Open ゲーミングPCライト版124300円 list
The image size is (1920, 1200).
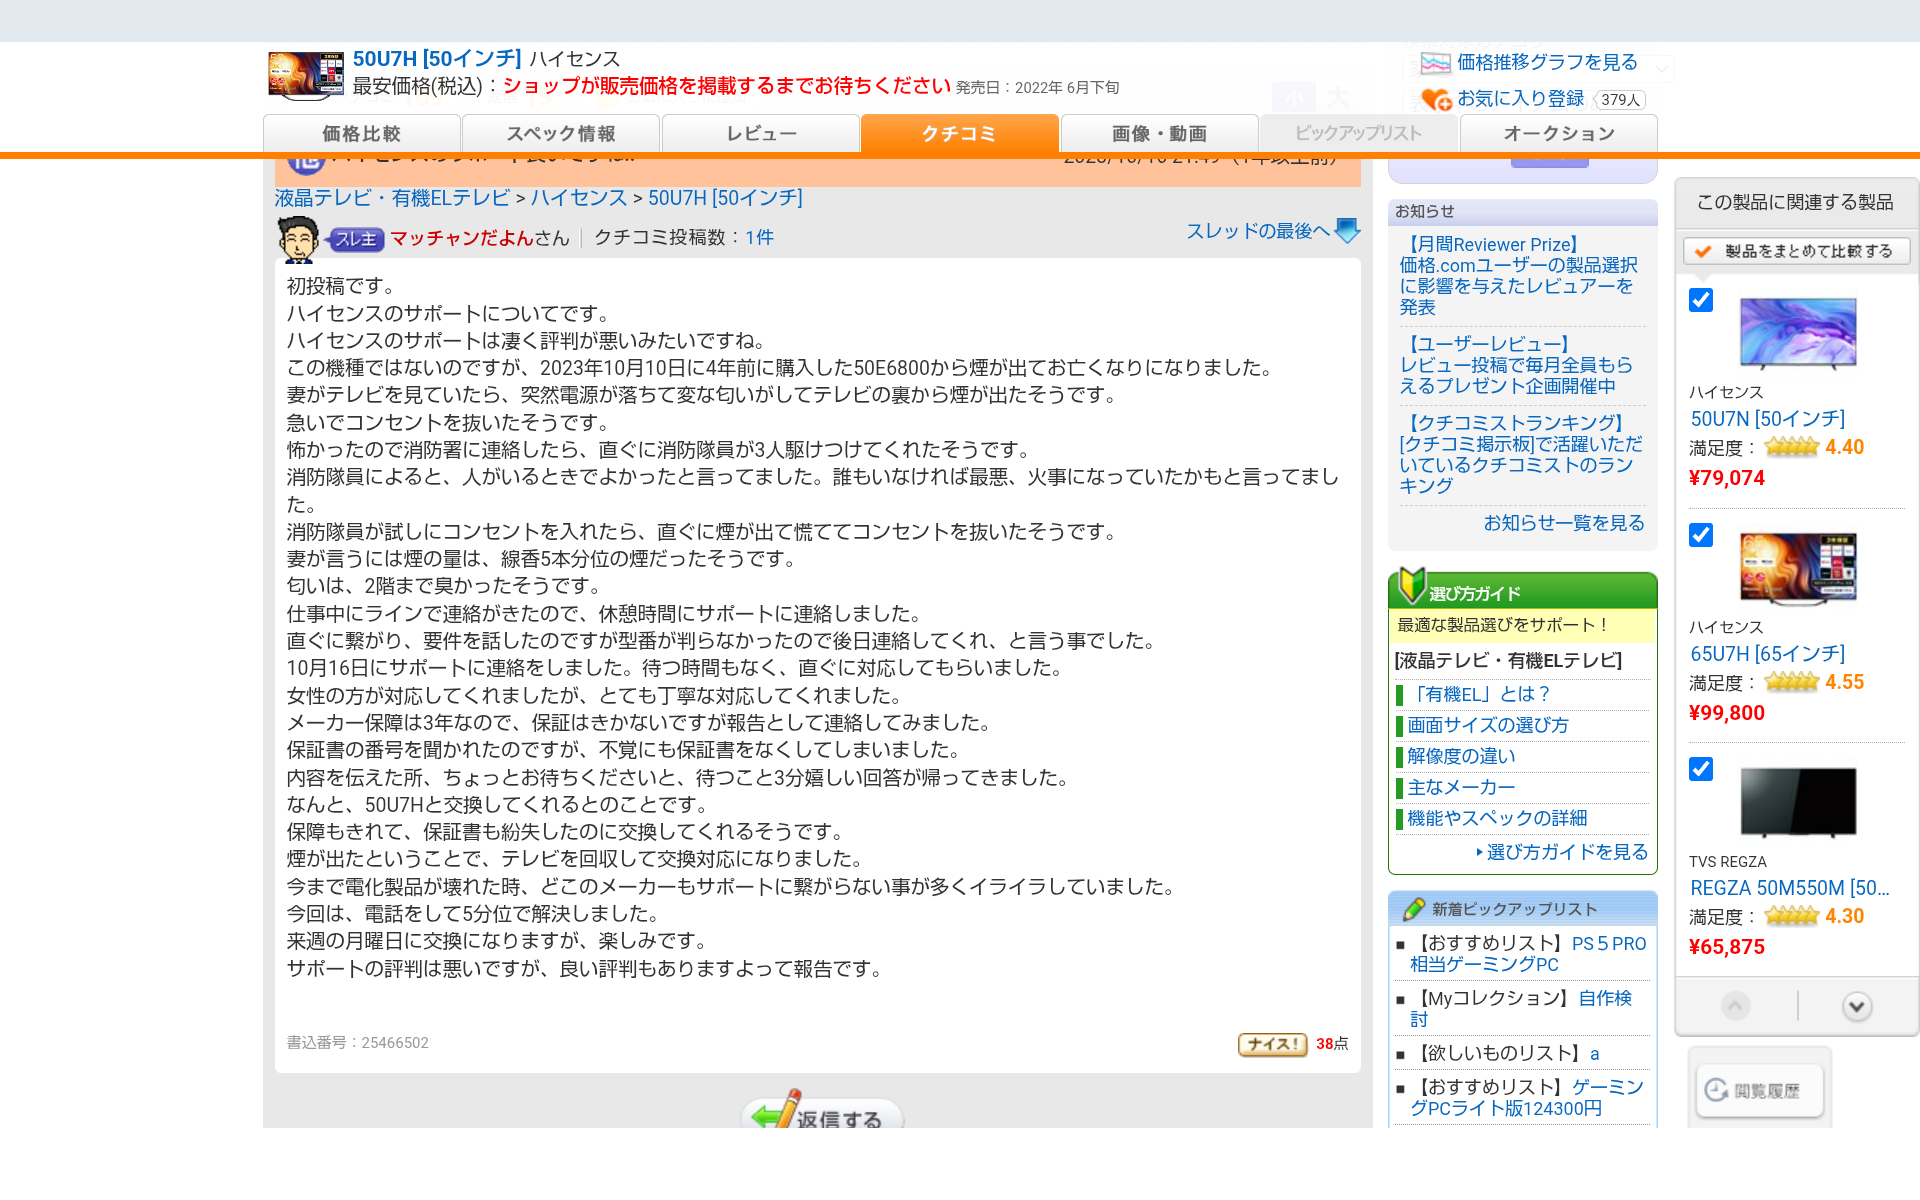(1527, 1098)
